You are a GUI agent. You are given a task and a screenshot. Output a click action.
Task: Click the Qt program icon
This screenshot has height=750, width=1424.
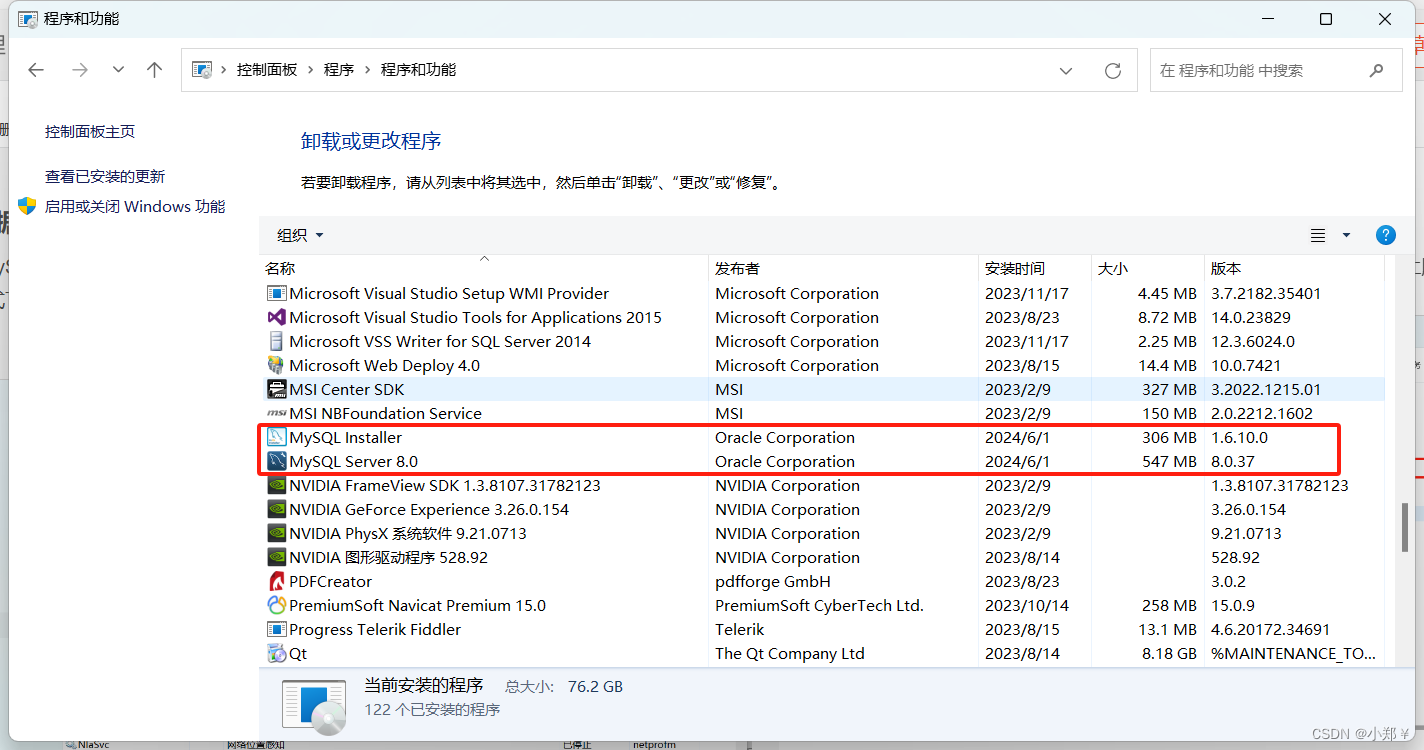click(x=277, y=653)
